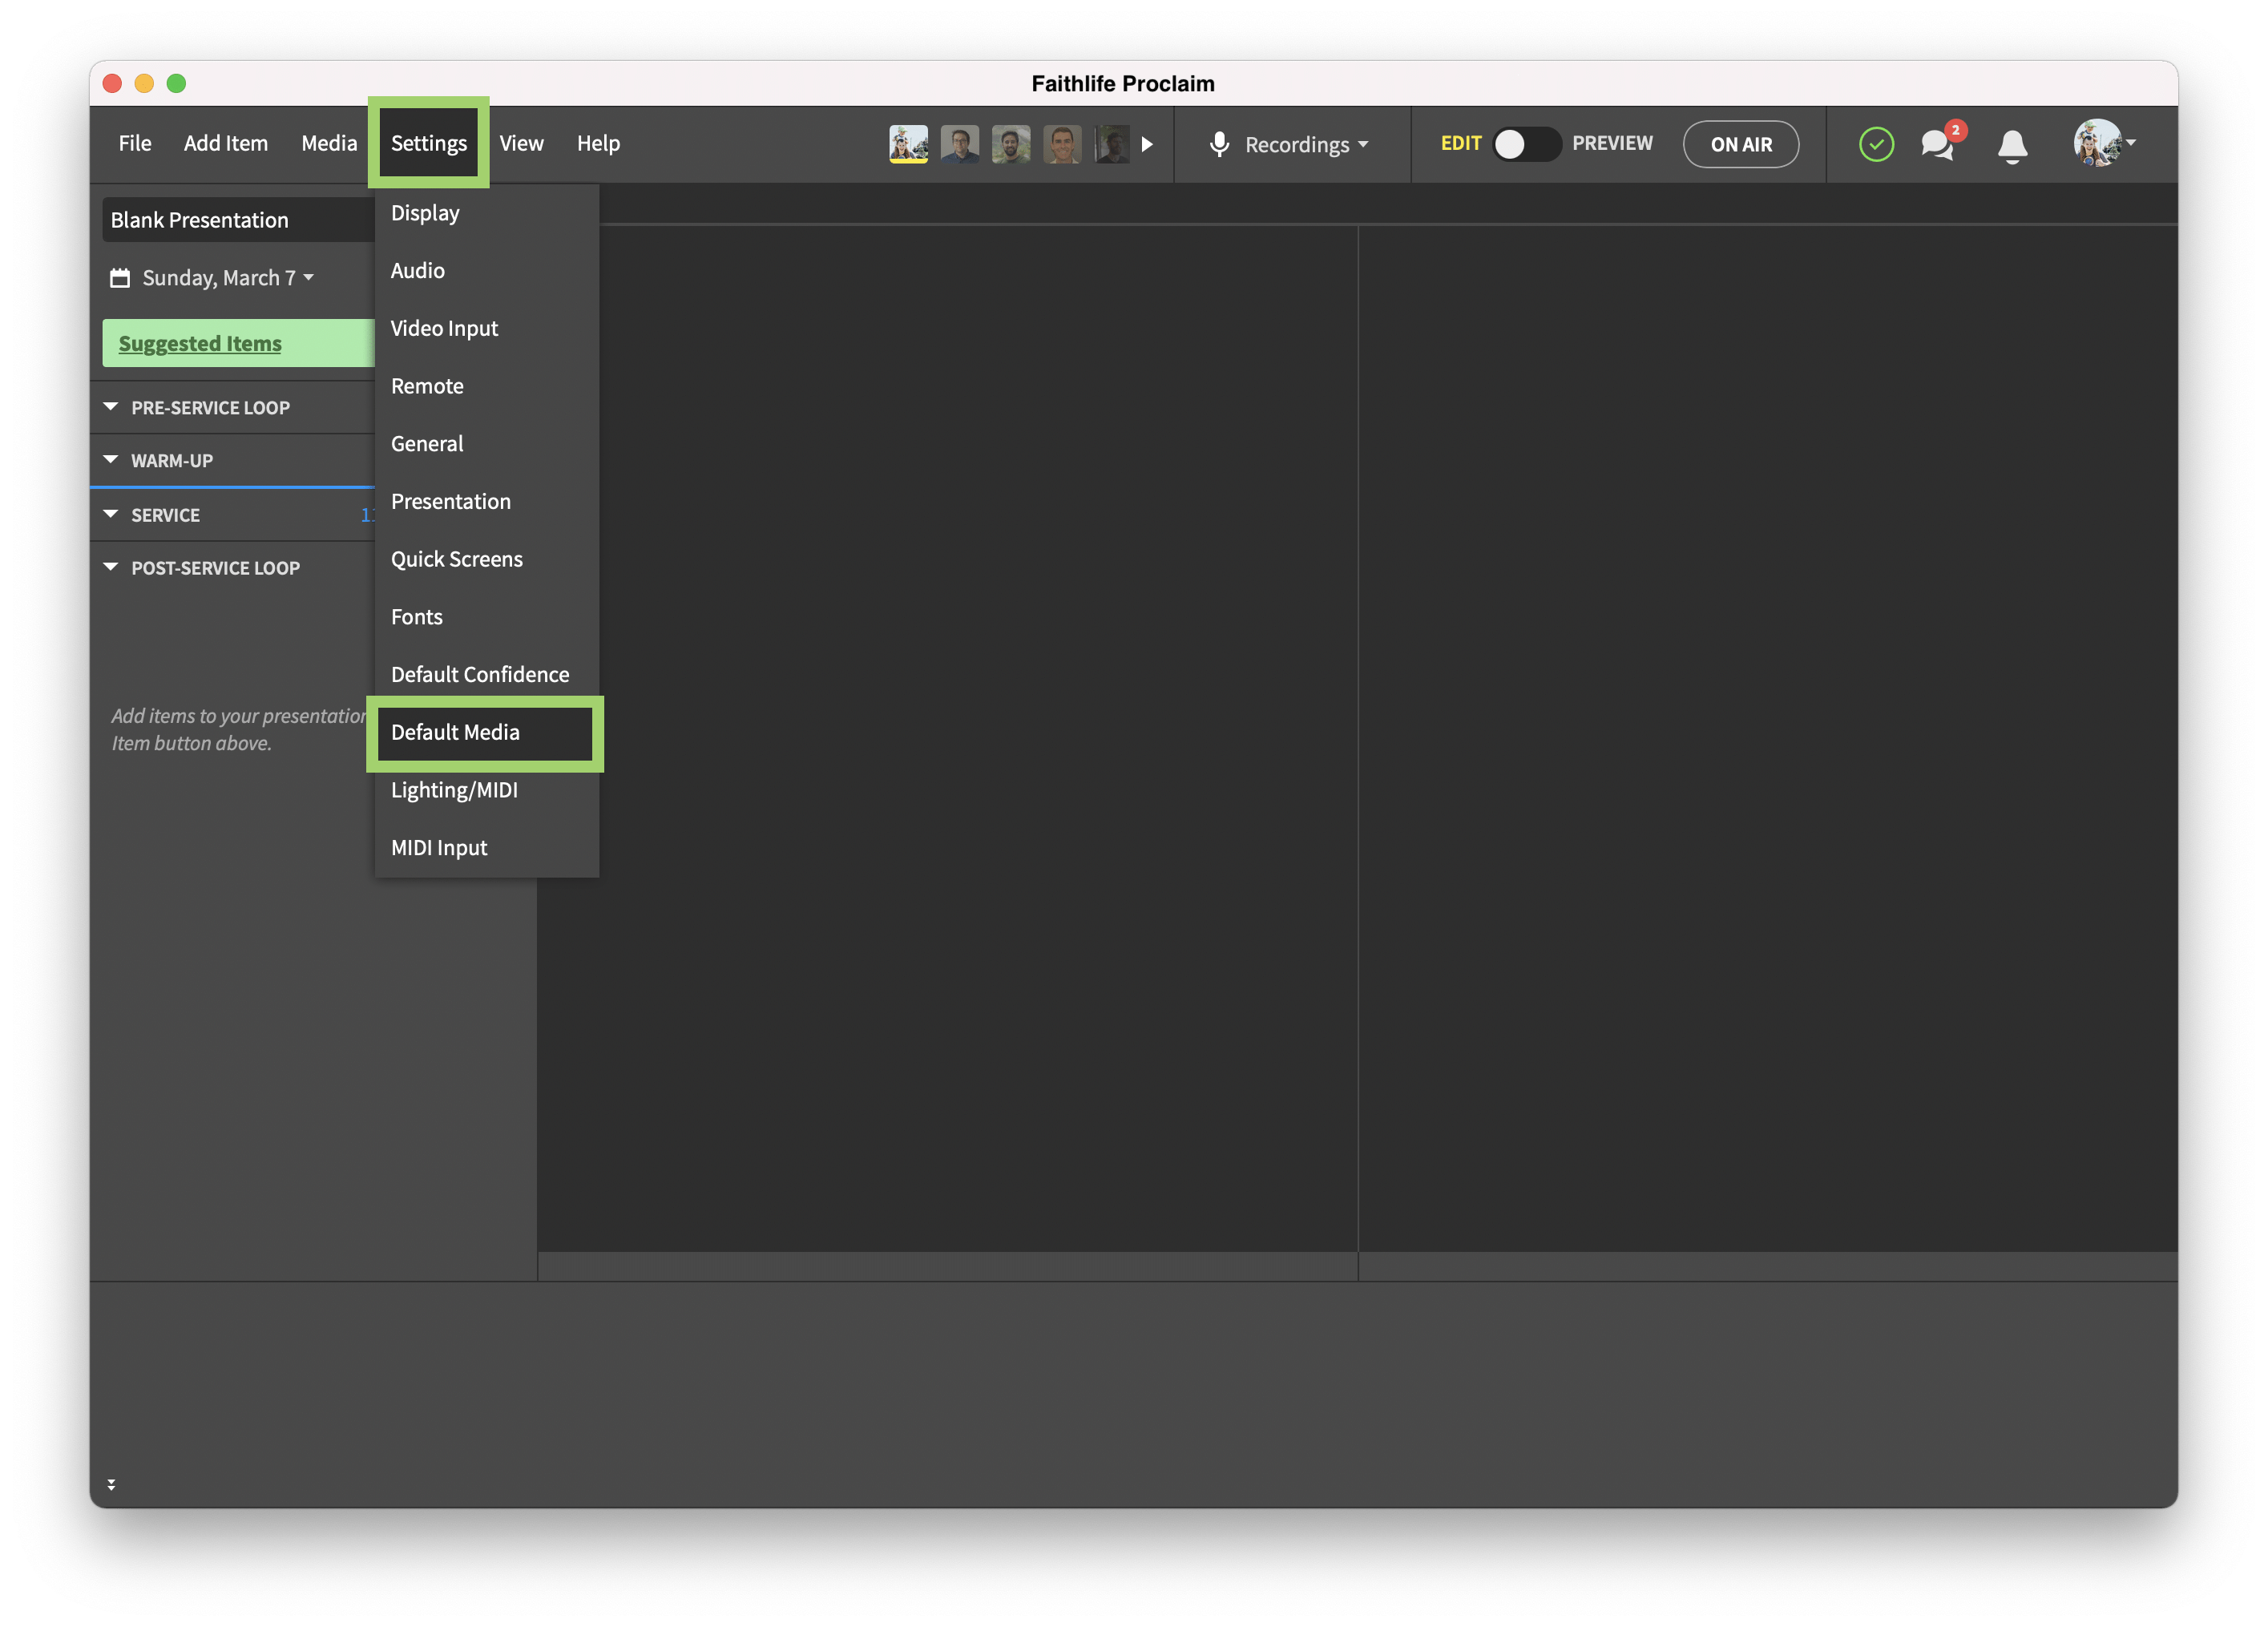Click the fifth collaborator avatar
This screenshot has width=2268, height=1627.
(1111, 144)
